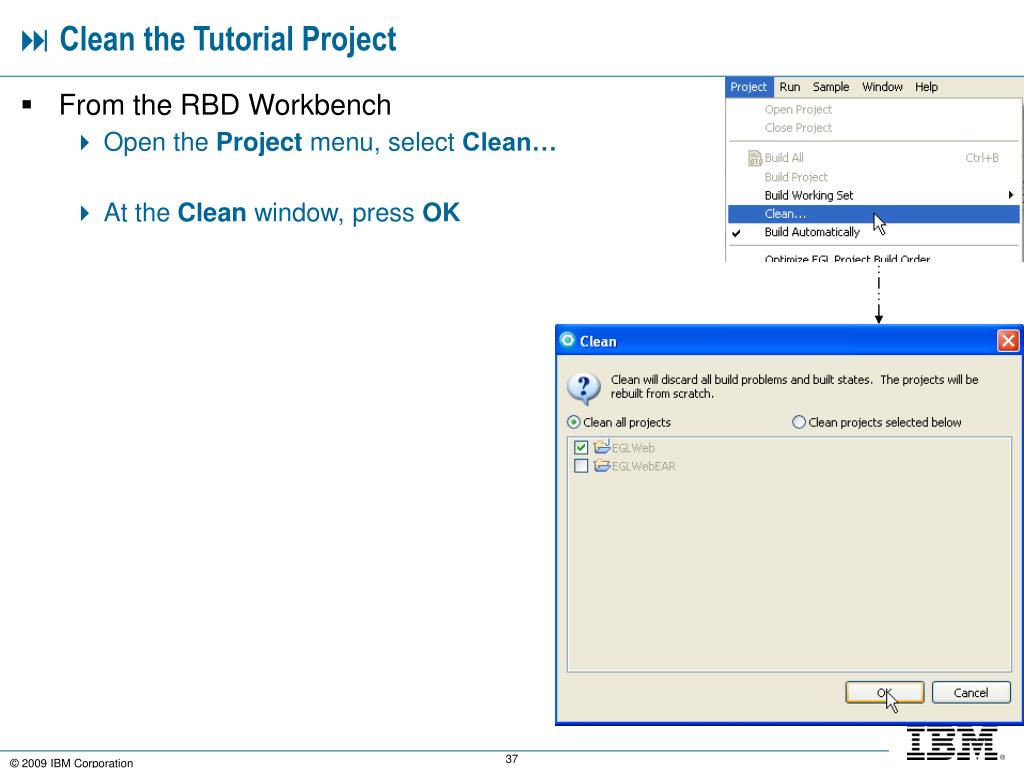Screen dimensions: 1024x768
Task: Open the Run menu
Action: (790, 87)
